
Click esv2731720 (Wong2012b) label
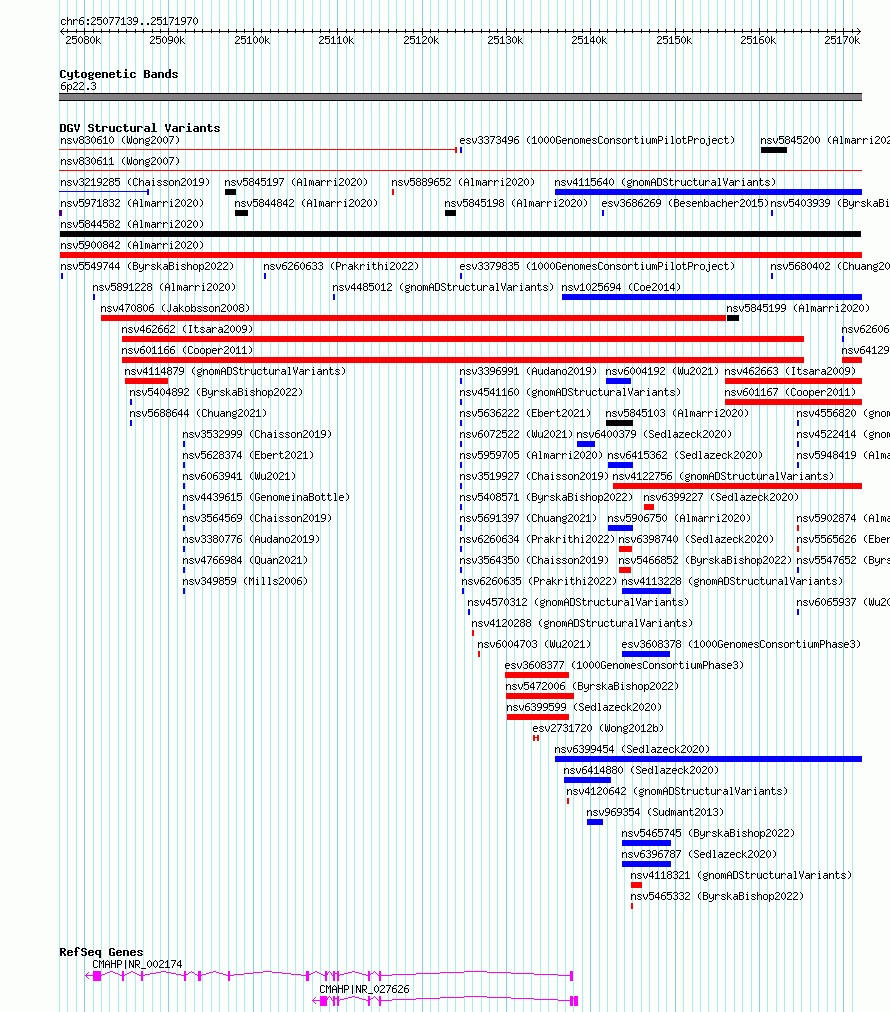click(x=598, y=728)
